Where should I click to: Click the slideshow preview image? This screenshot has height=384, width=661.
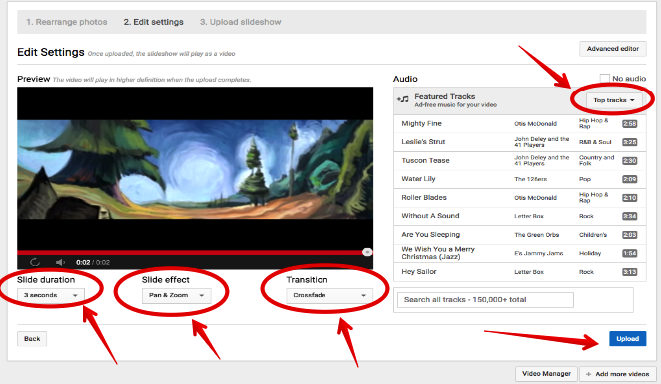(x=195, y=169)
